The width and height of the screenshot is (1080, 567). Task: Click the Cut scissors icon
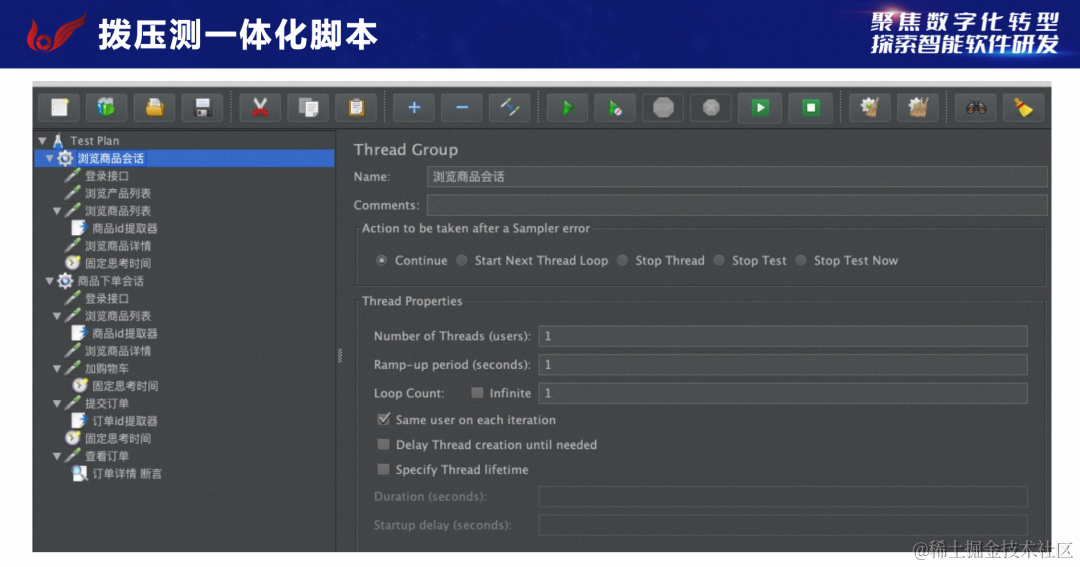pos(260,107)
